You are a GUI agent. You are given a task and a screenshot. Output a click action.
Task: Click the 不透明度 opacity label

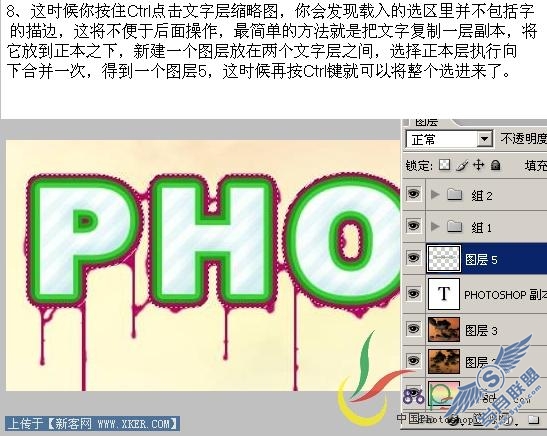[x=524, y=139]
